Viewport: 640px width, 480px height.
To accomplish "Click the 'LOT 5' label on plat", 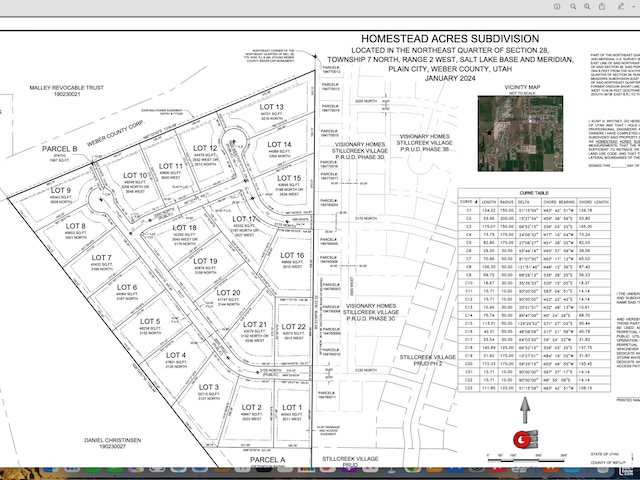I will coord(150,321).
